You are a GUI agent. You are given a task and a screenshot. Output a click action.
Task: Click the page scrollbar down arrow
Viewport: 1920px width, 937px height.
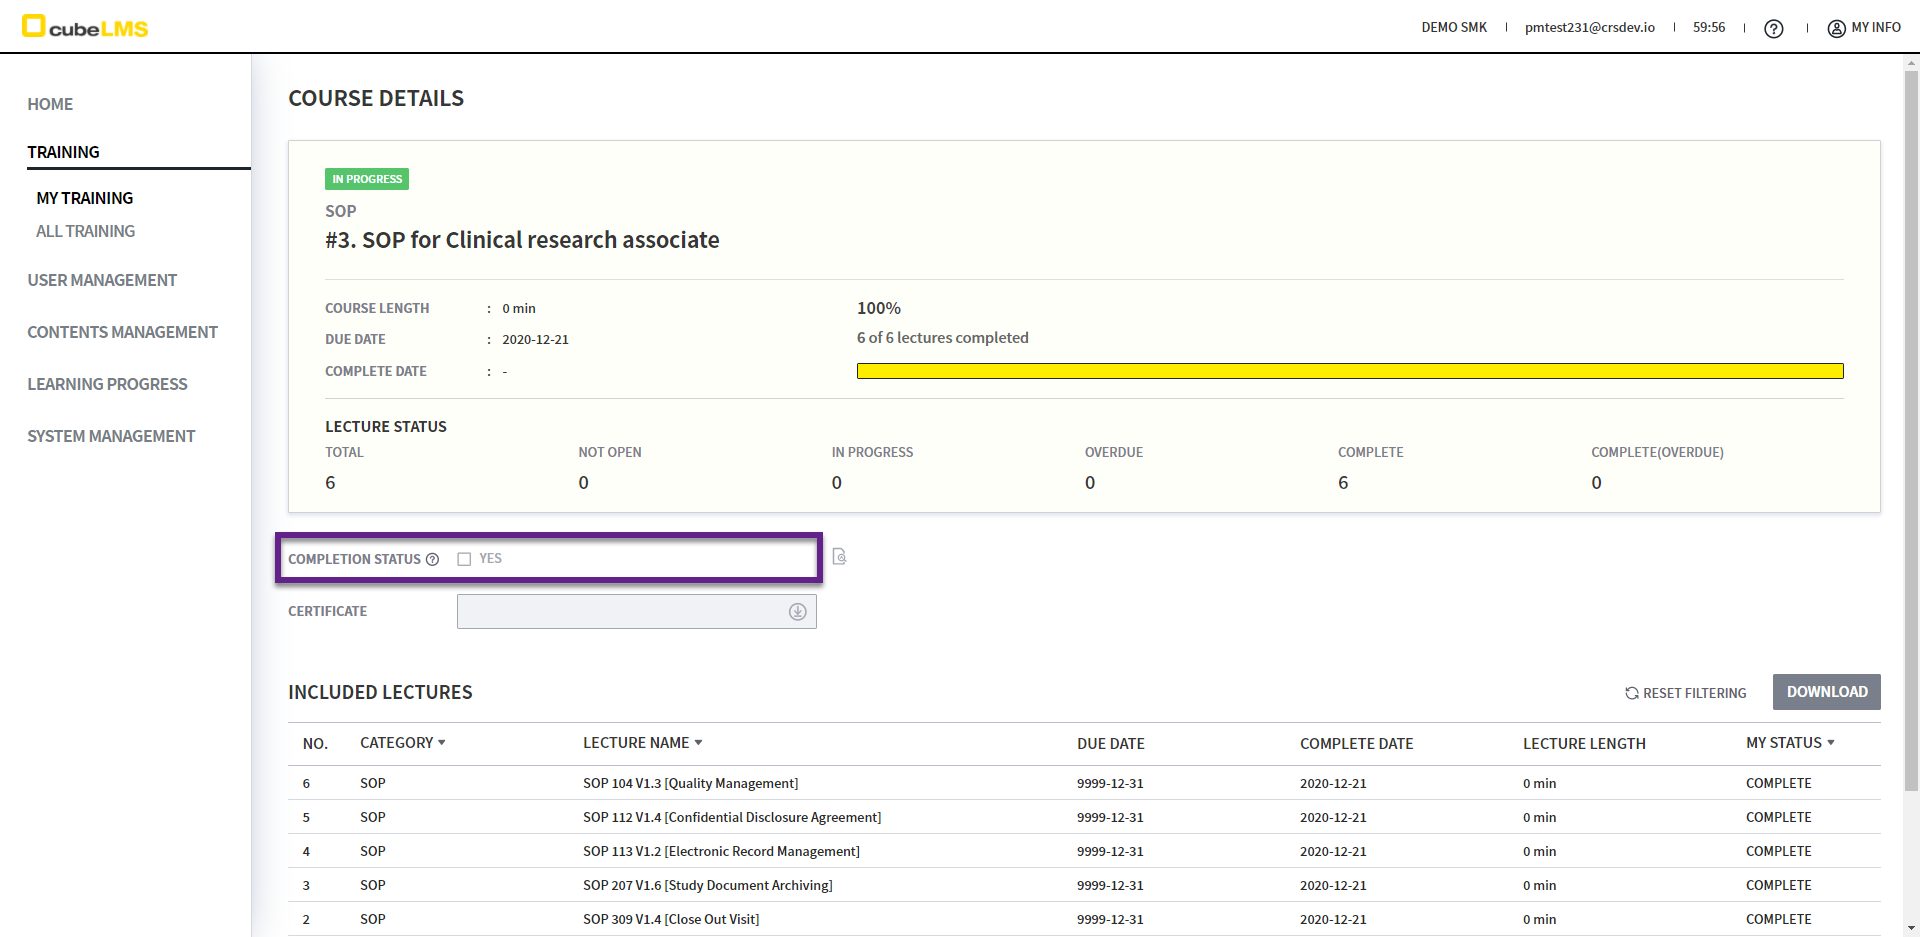1911,927
